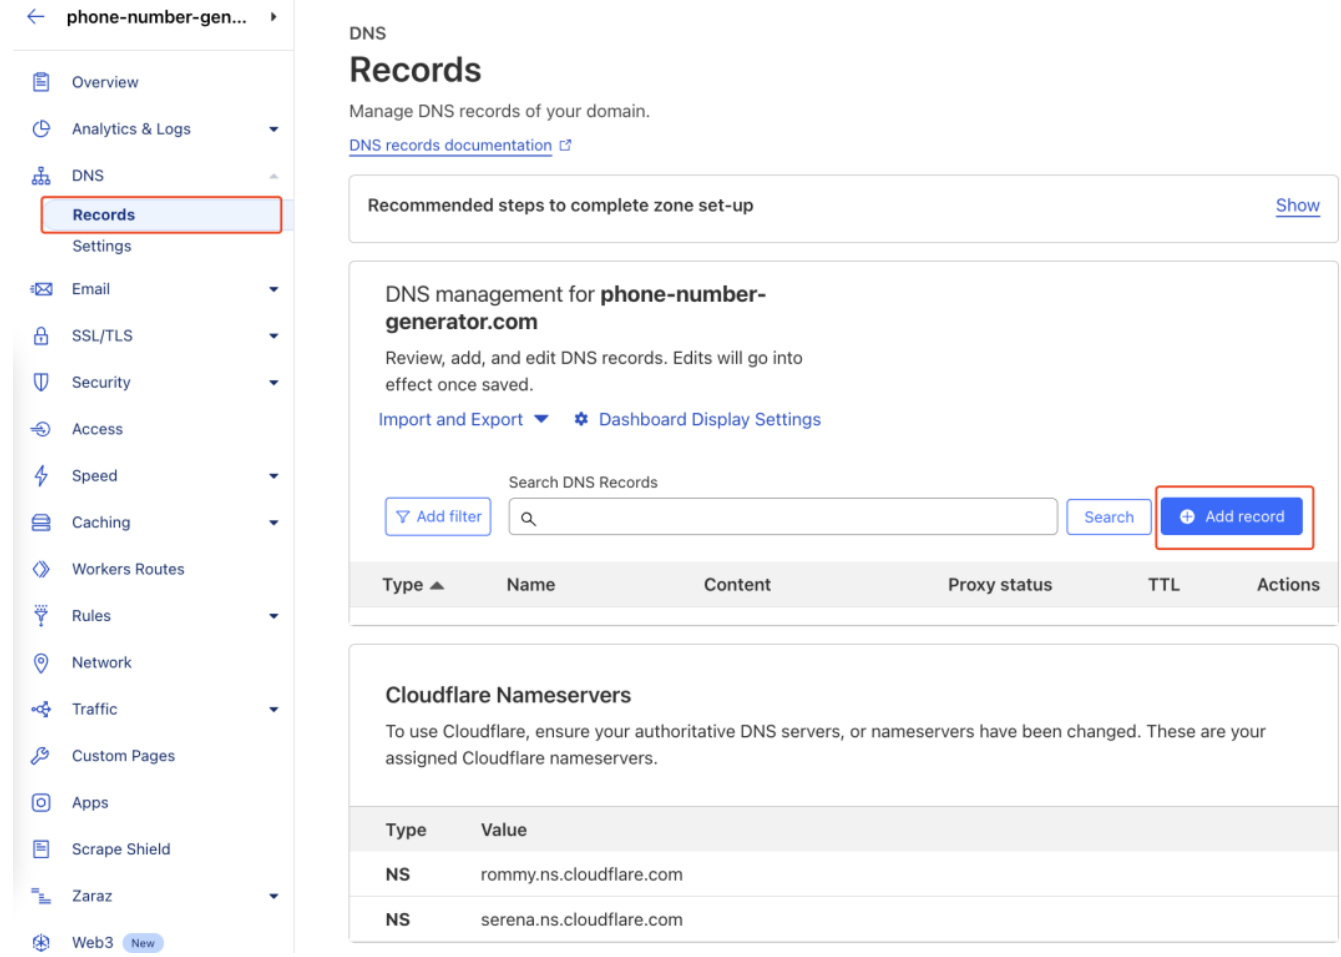
Task: Expand the Caching submenu arrow
Action: 273,523
